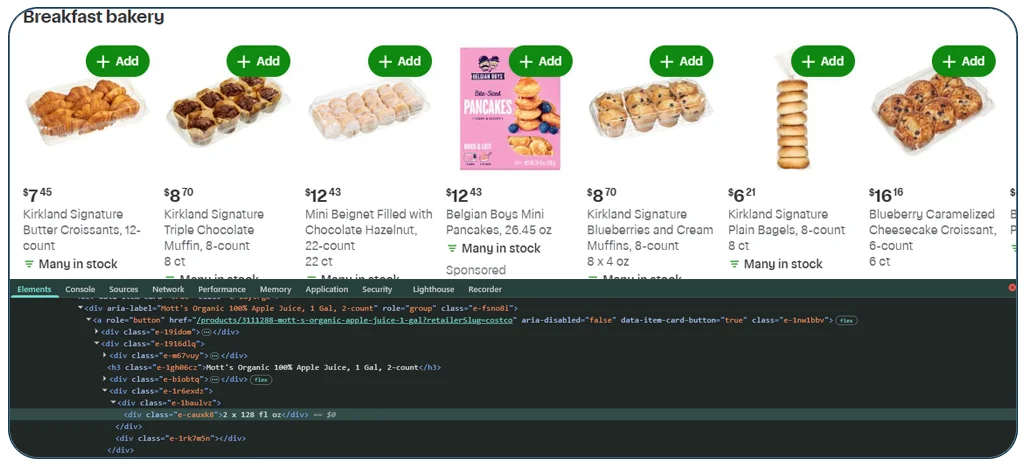
Task: Switch to the Elements tab
Action: pyautogui.click(x=34, y=289)
